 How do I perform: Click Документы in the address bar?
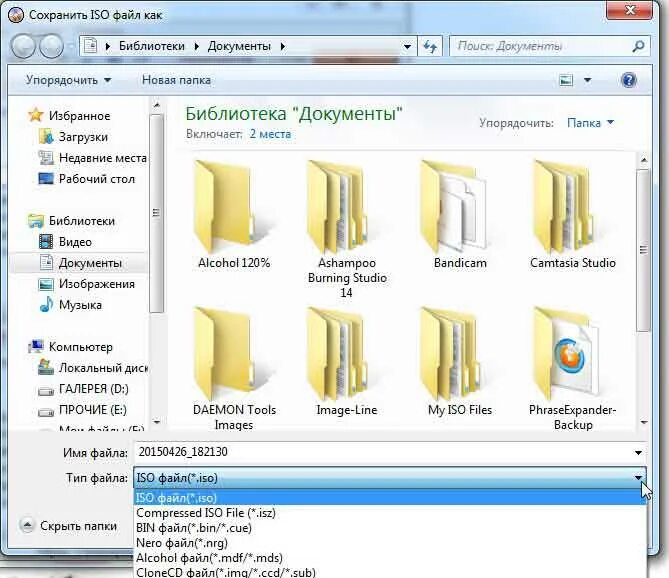tap(239, 46)
